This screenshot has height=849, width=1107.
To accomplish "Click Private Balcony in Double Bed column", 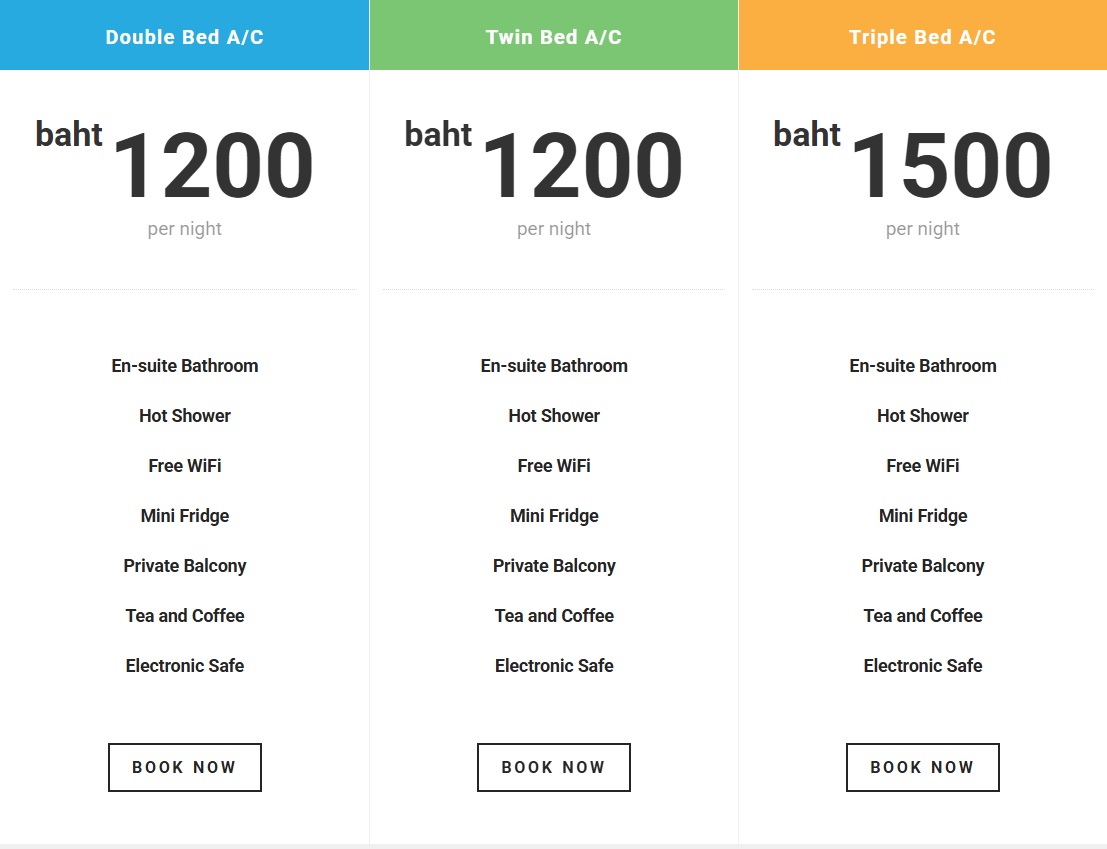I will [x=185, y=566].
